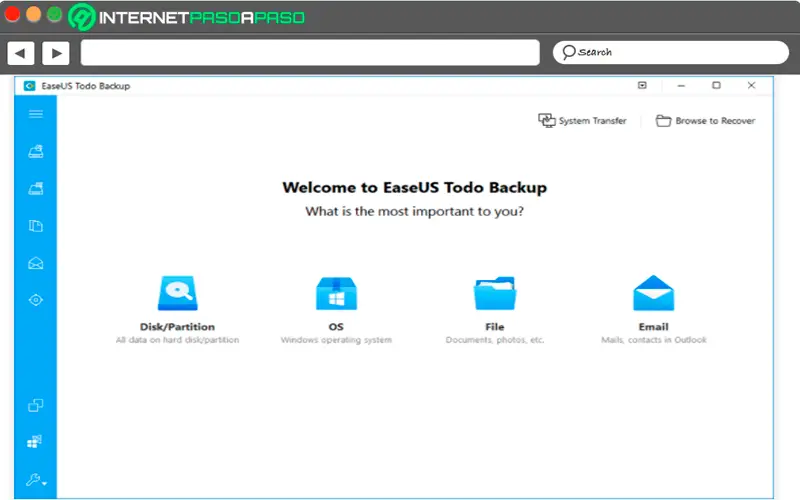Click the Search field
The image size is (800, 500).
tap(670, 52)
